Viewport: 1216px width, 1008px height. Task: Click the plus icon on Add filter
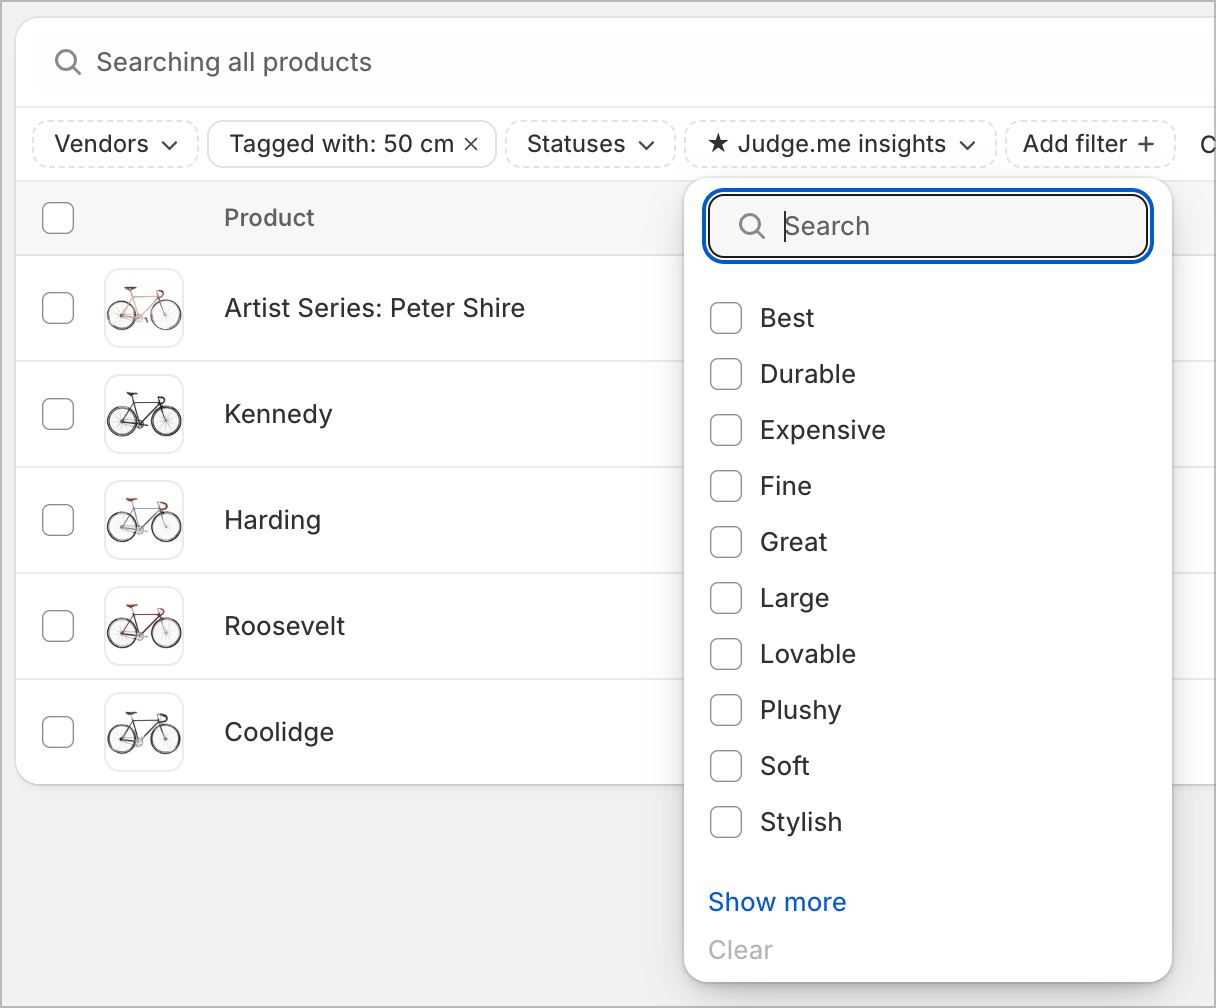[x=1146, y=144]
